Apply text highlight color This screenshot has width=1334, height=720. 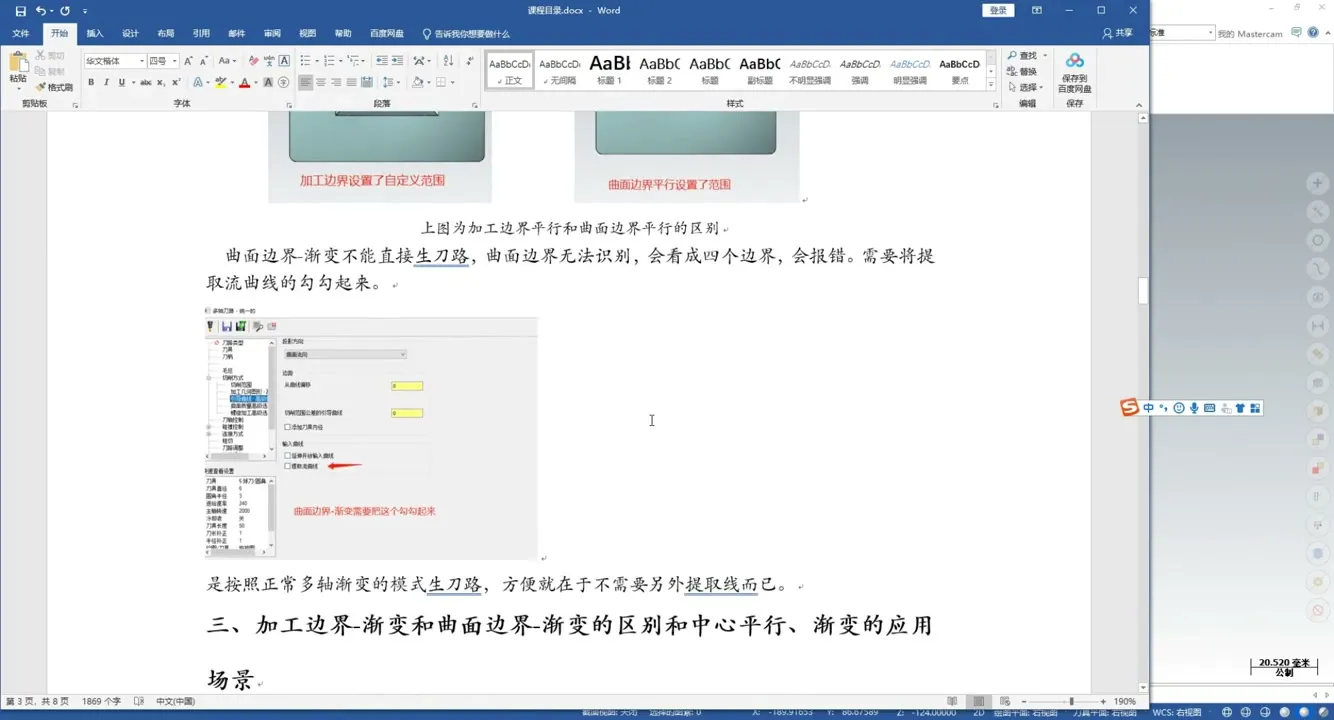pyautogui.click(x=221, y=82)
